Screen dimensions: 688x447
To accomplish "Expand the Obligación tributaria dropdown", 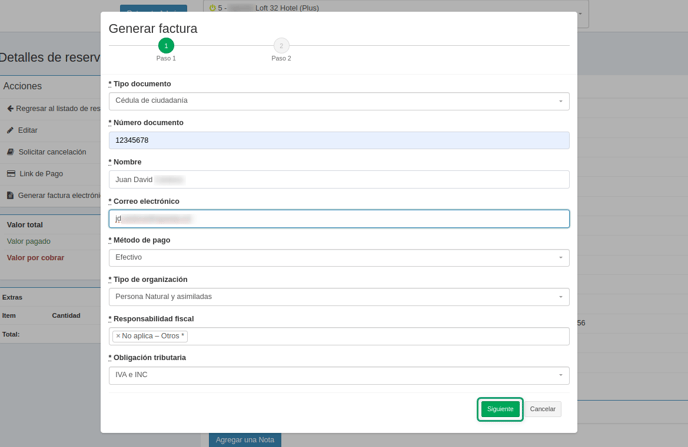I will coord(338,375).
